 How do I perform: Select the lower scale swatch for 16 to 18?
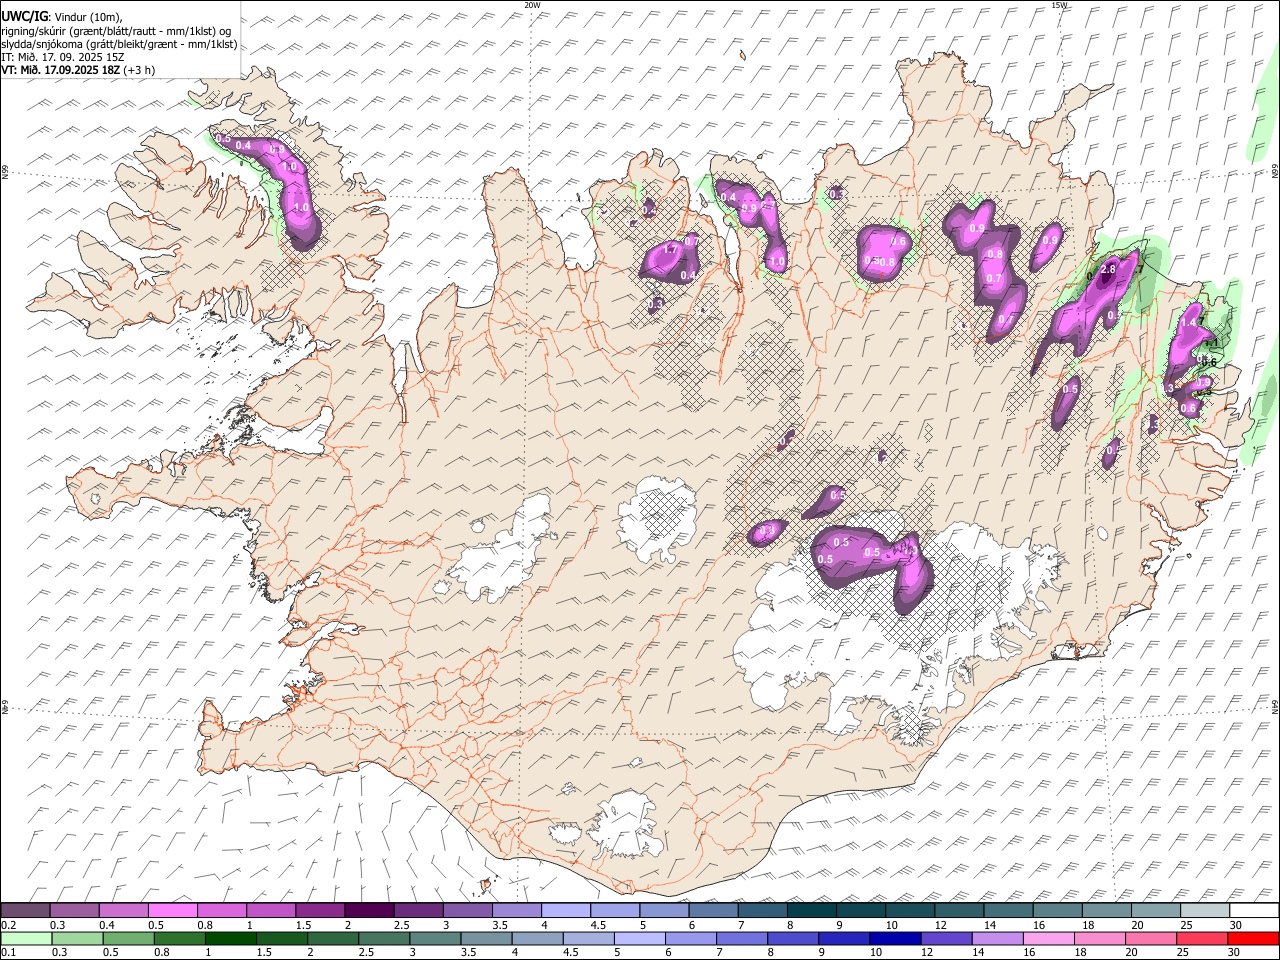coord(1047,938)
